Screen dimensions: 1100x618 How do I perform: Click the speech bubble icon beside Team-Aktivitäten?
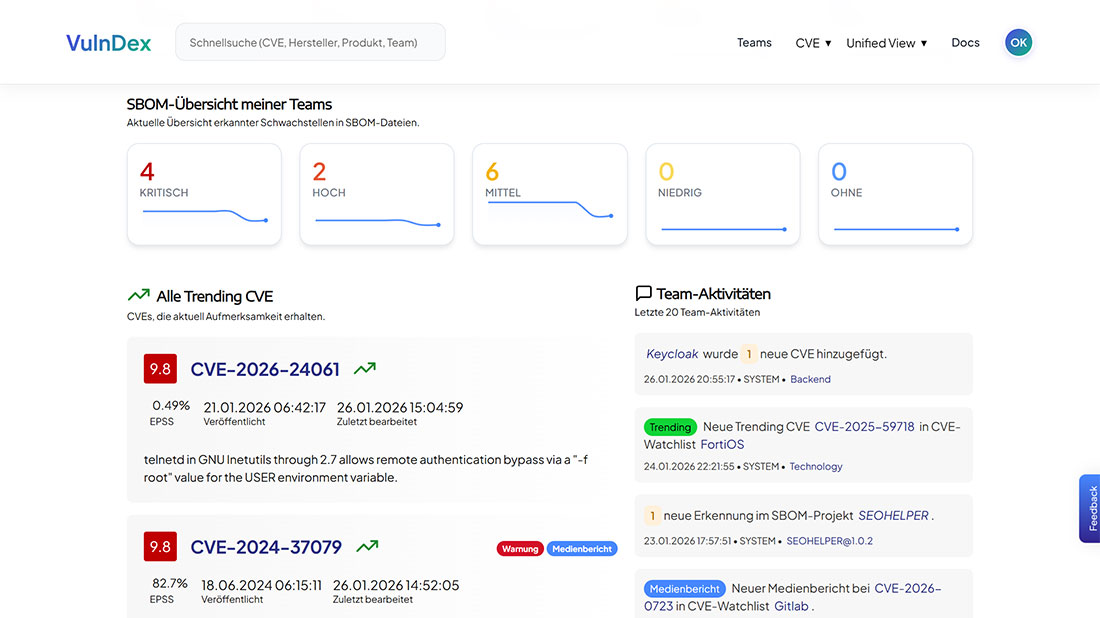pos(643,292)
